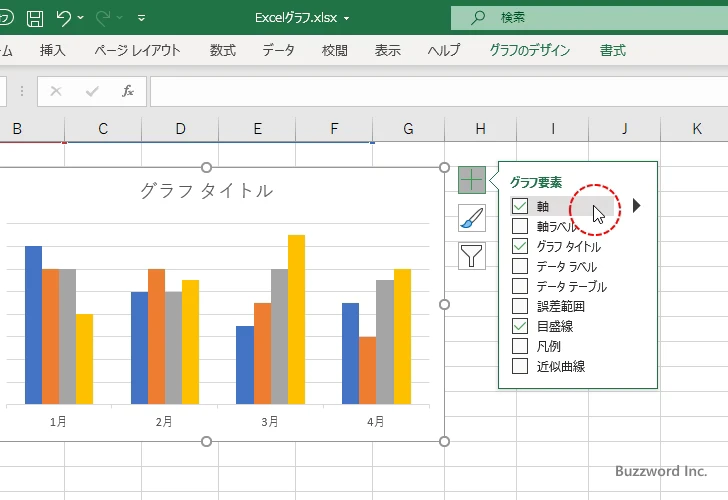
Task: Click the search magnifier icon
Action: pos(477,18)
